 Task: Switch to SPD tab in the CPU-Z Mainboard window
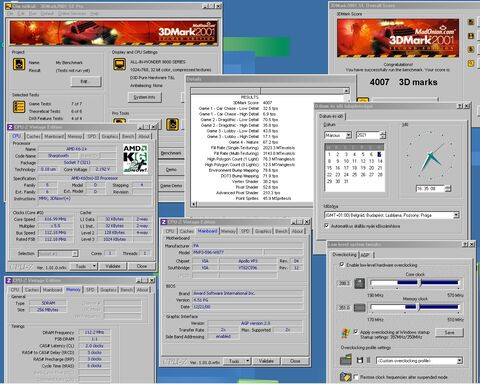pyautogui.click(x=245, y=231)
